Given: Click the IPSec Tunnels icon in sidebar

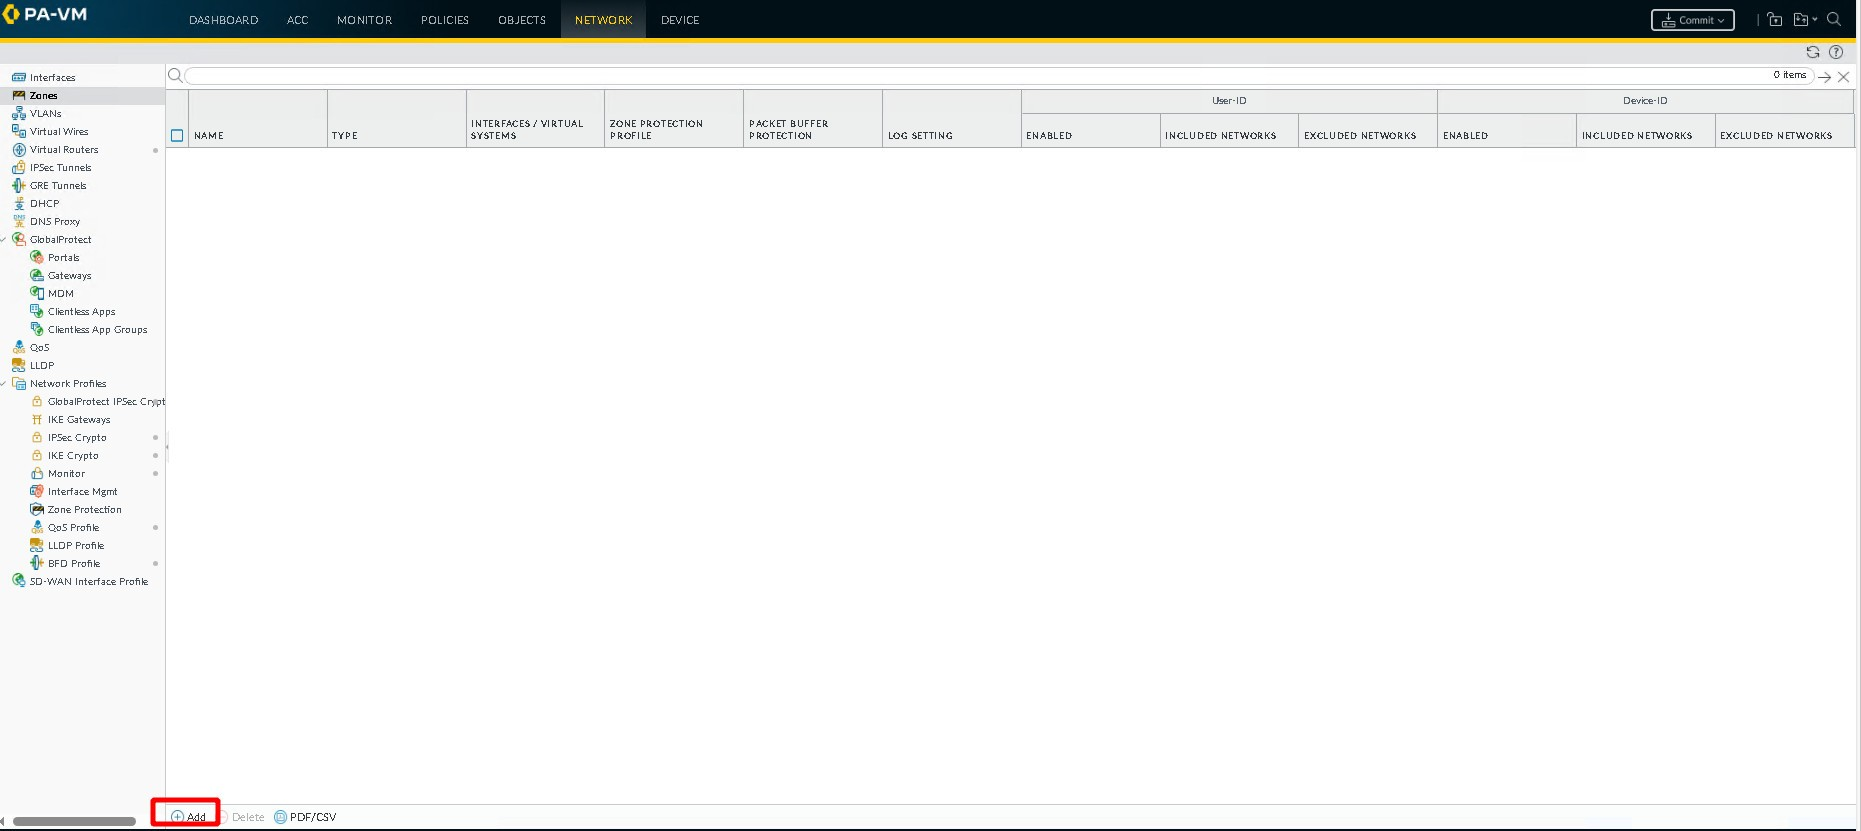Looking at the screenshot, I should [18, 168].
